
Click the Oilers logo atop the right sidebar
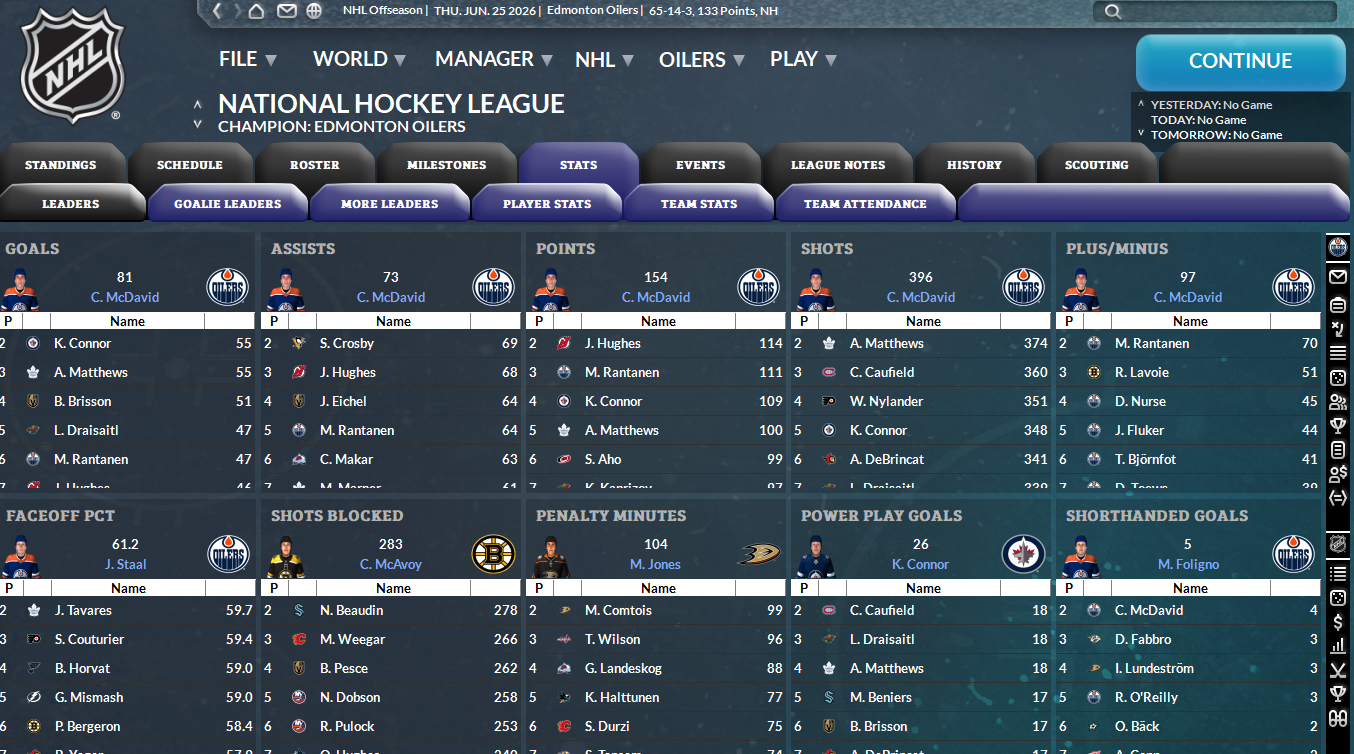(x=1338, y=247)
